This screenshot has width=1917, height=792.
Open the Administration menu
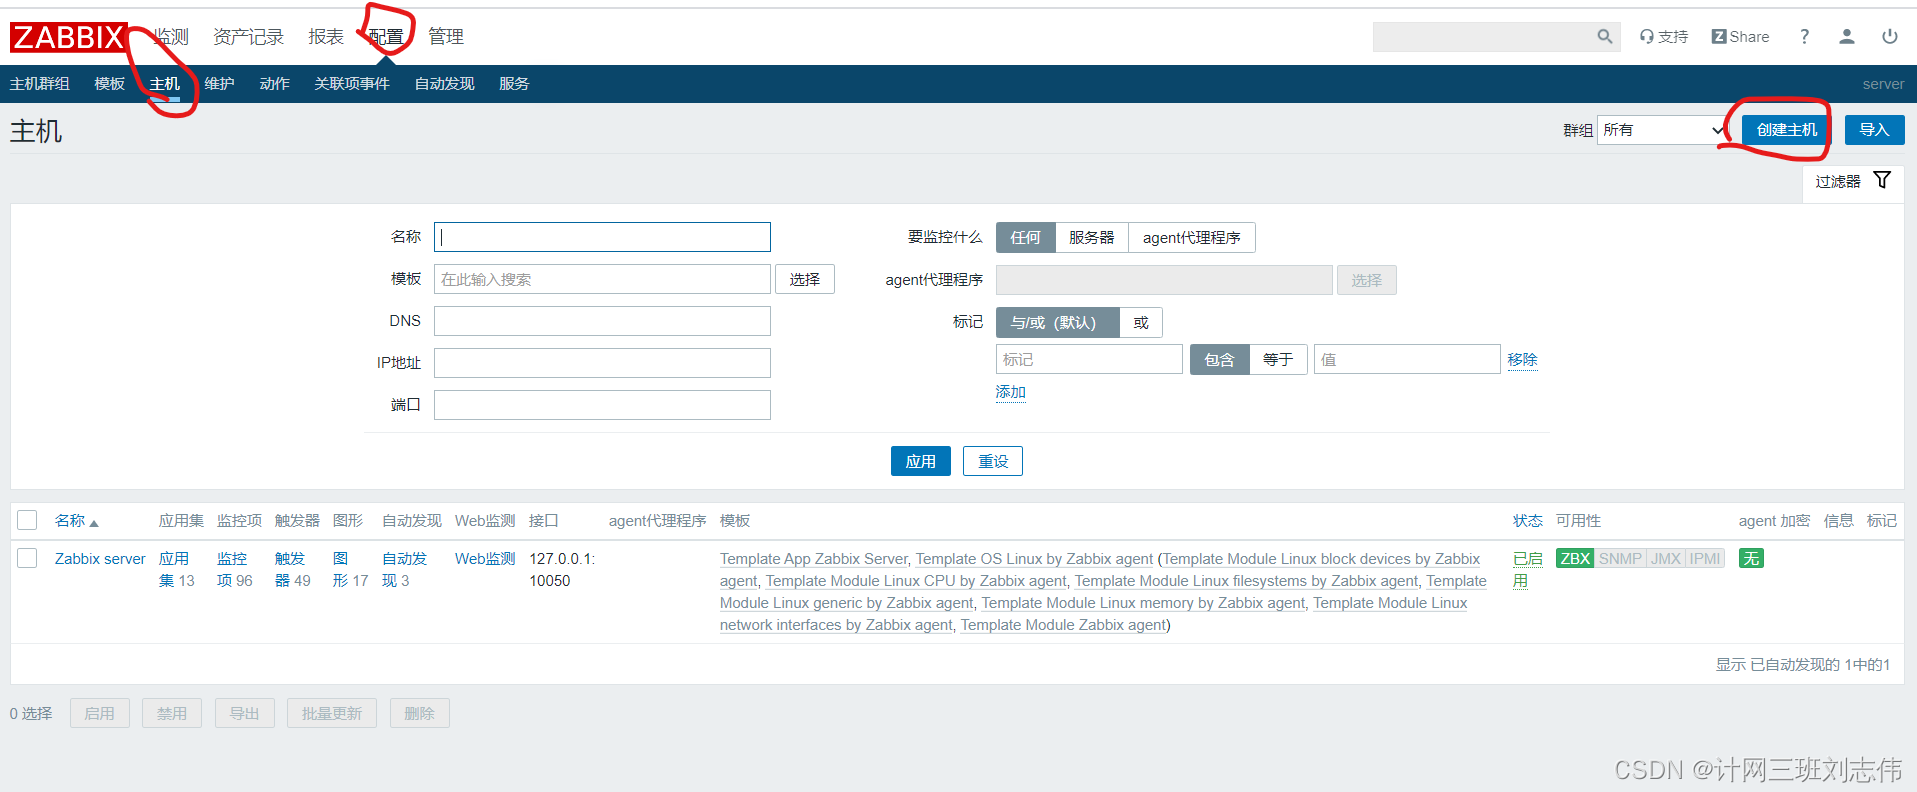pyautogui.click(x=446, y=37)
